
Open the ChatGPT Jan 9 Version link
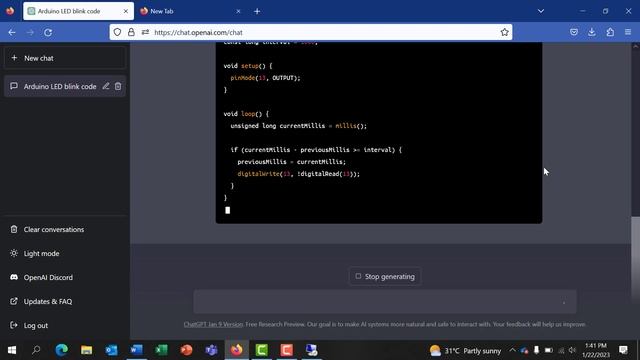coord(213,324)
